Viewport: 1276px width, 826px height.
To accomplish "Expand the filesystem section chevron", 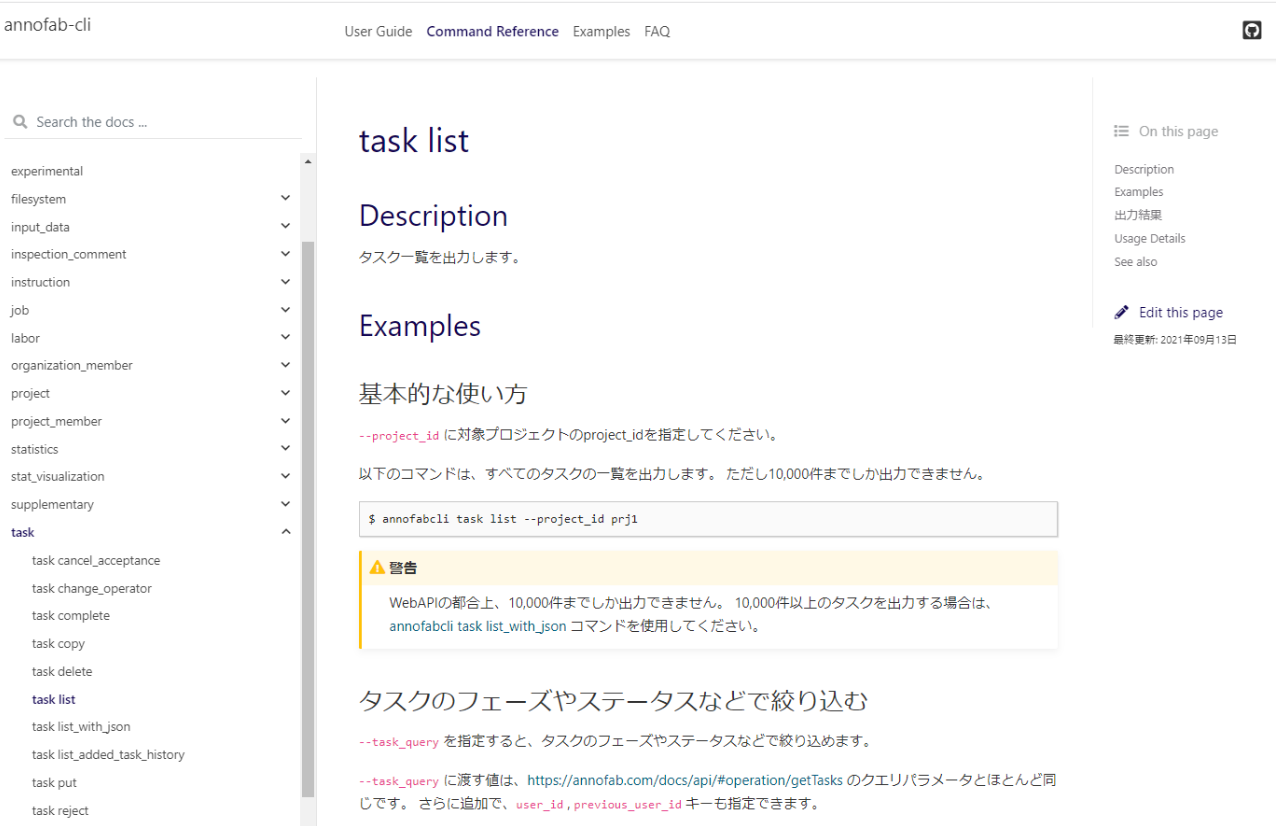I will pos(286,198).
